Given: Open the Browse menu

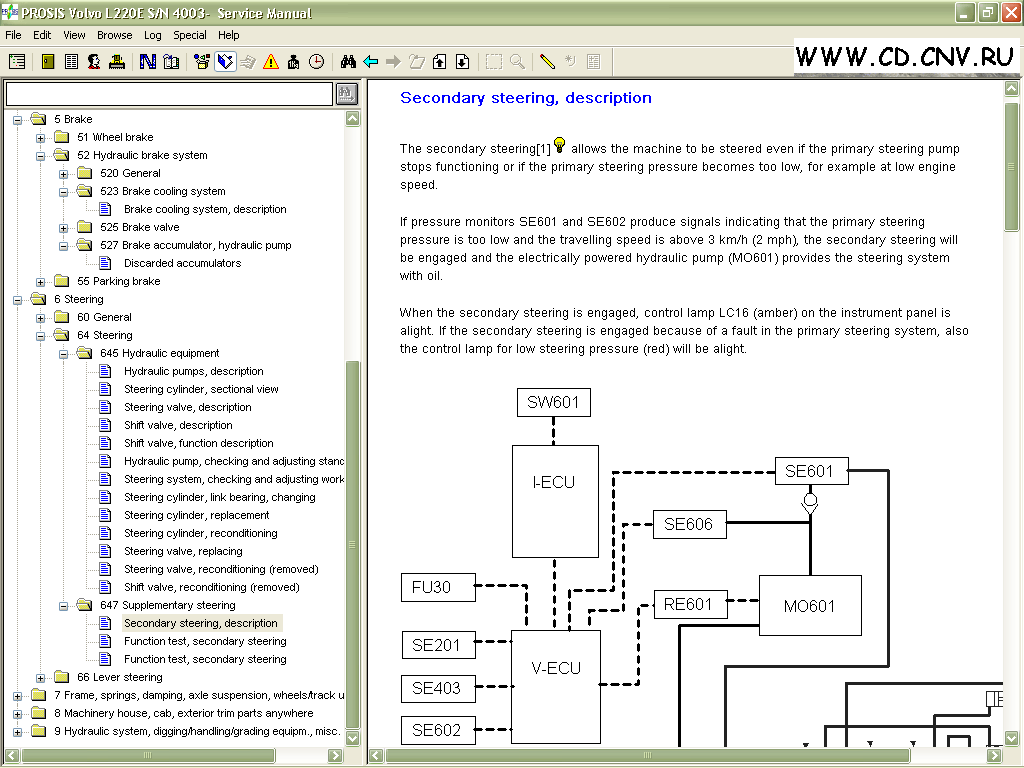Looking at the screenshot, I should coord(114,35).
